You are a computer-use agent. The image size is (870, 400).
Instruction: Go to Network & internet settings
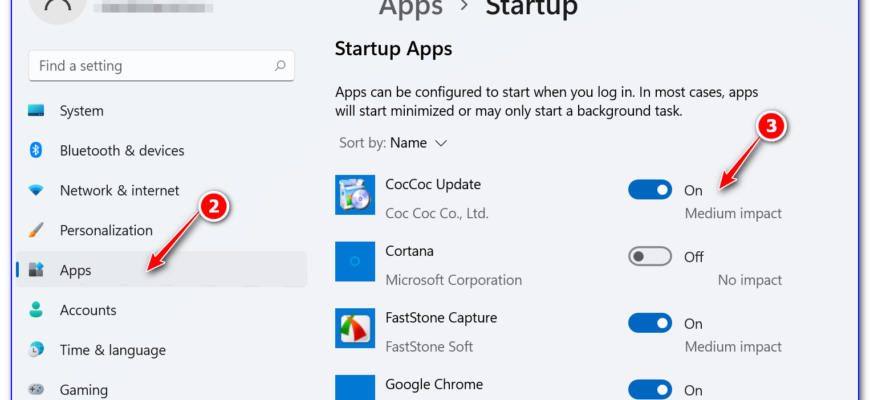(161, 190)
